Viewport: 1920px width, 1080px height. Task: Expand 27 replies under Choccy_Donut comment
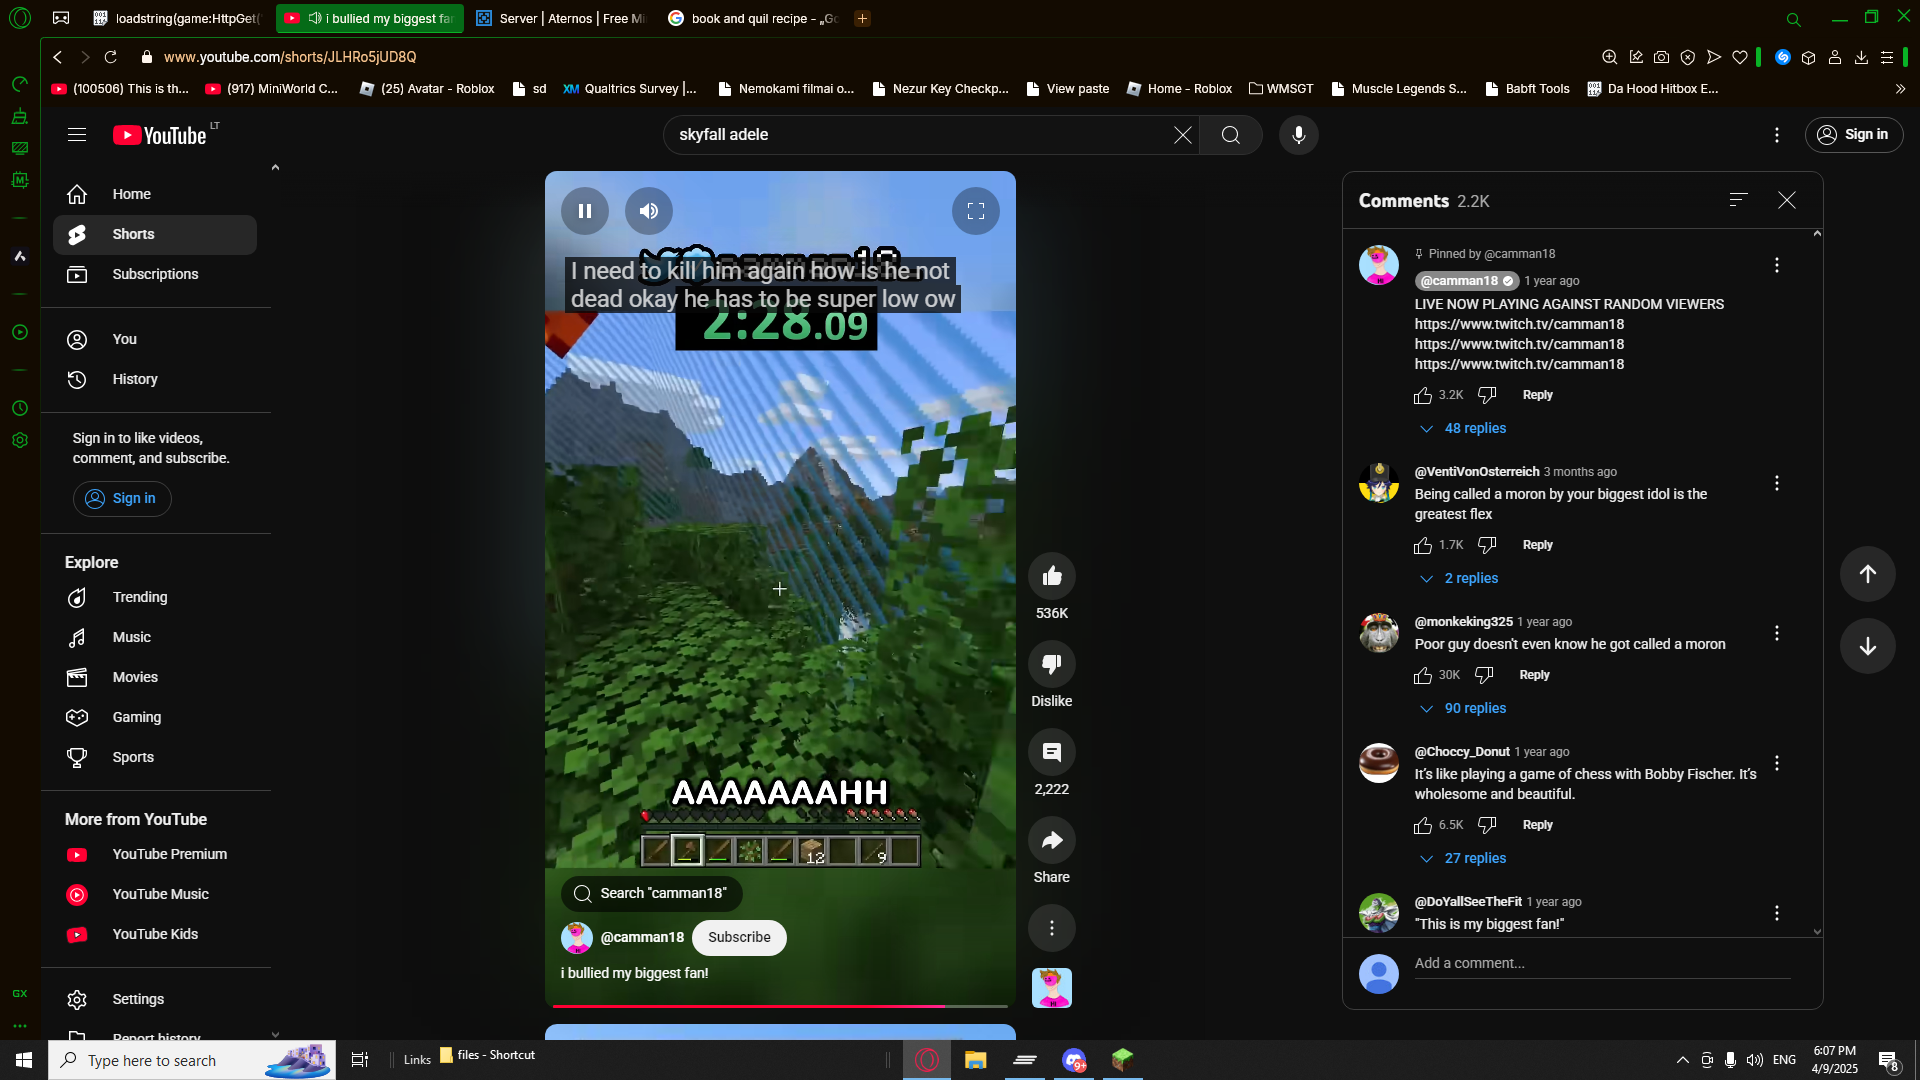point(1463,858)
